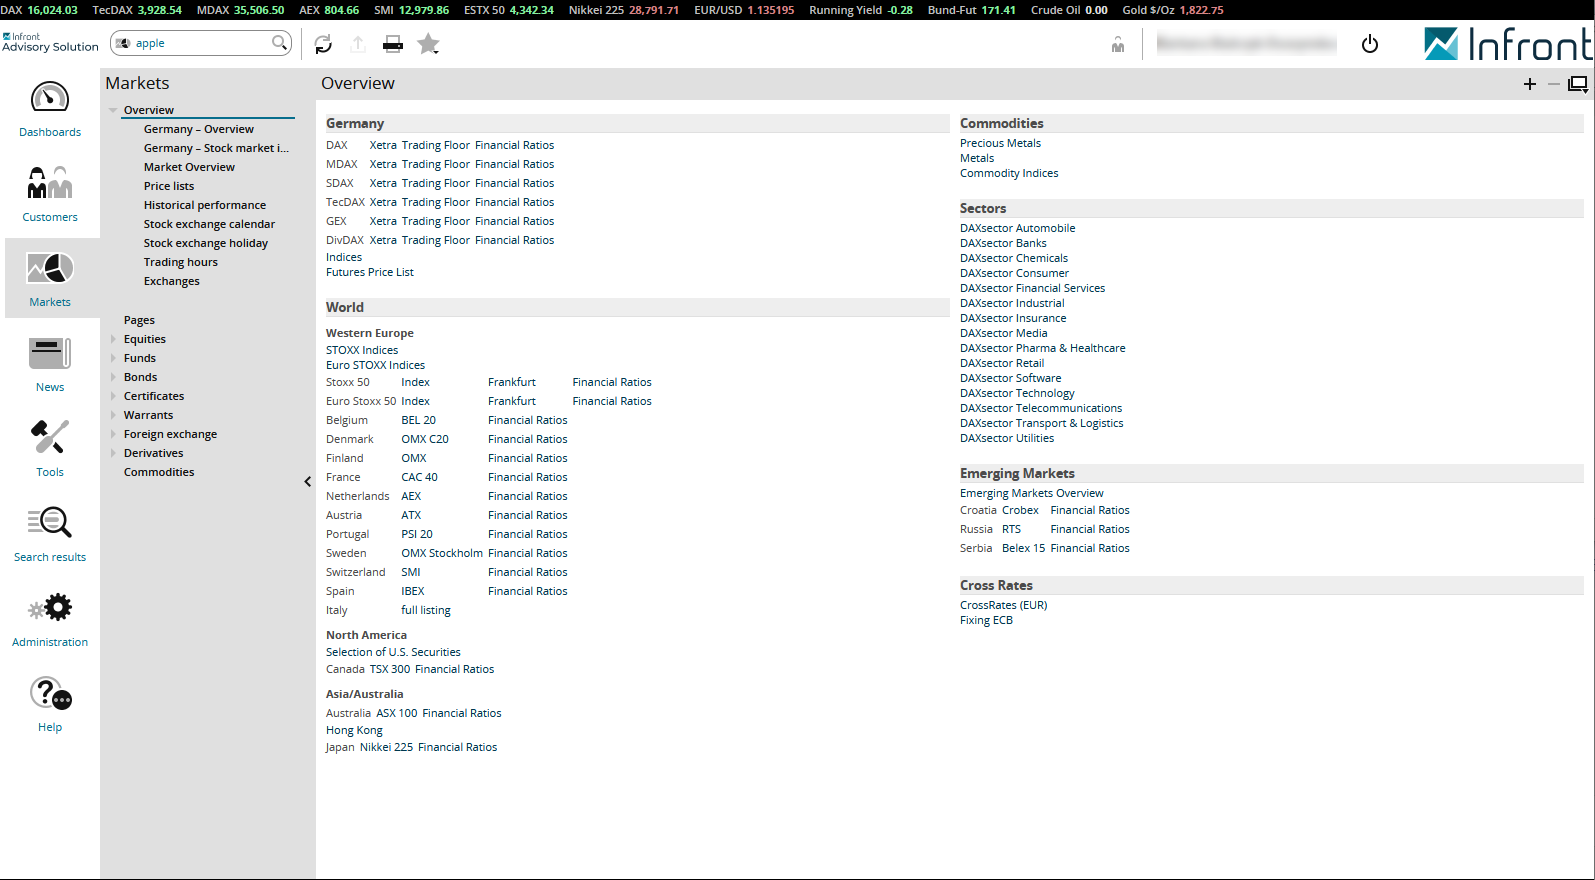Viewport: 1595px width, 880px height.
Task: Open the Help sidebar icon
Action: pyautogui.click(x=50, y=694)
